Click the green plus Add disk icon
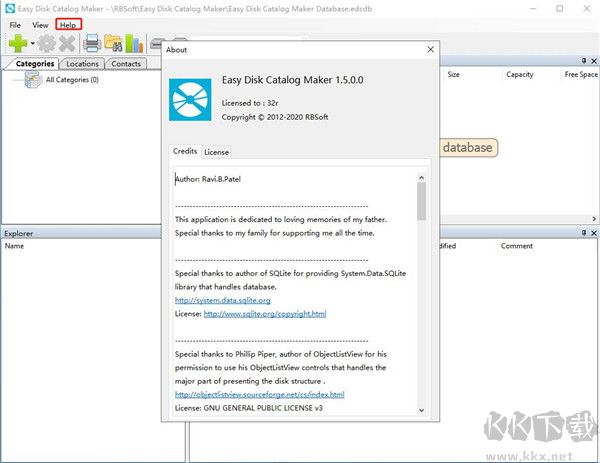Image resolution: width=600 pixels, height=463 pixels. 18,43
